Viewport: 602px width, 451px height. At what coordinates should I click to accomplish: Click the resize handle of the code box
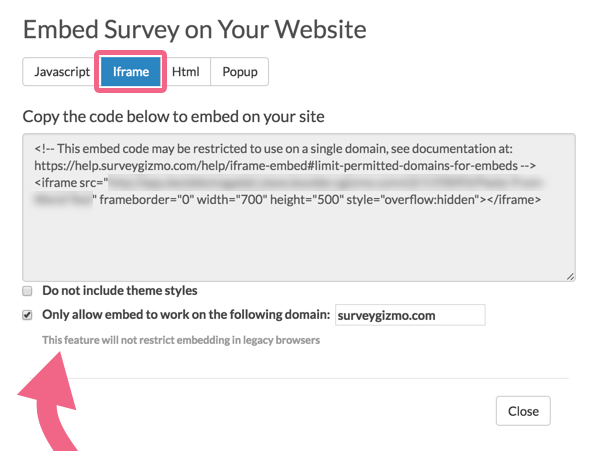pos(570,276)
